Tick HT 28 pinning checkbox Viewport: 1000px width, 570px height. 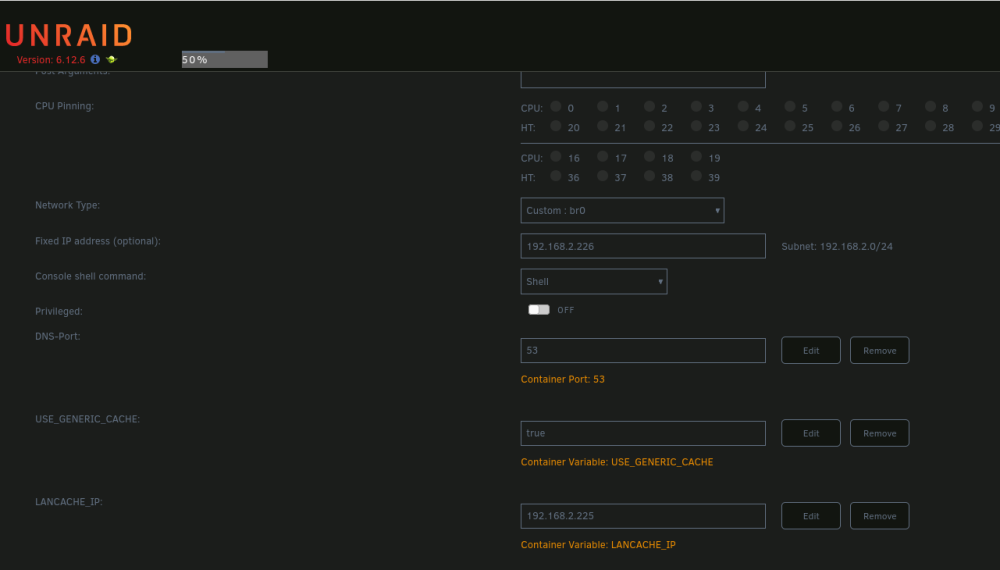[930, 126]
